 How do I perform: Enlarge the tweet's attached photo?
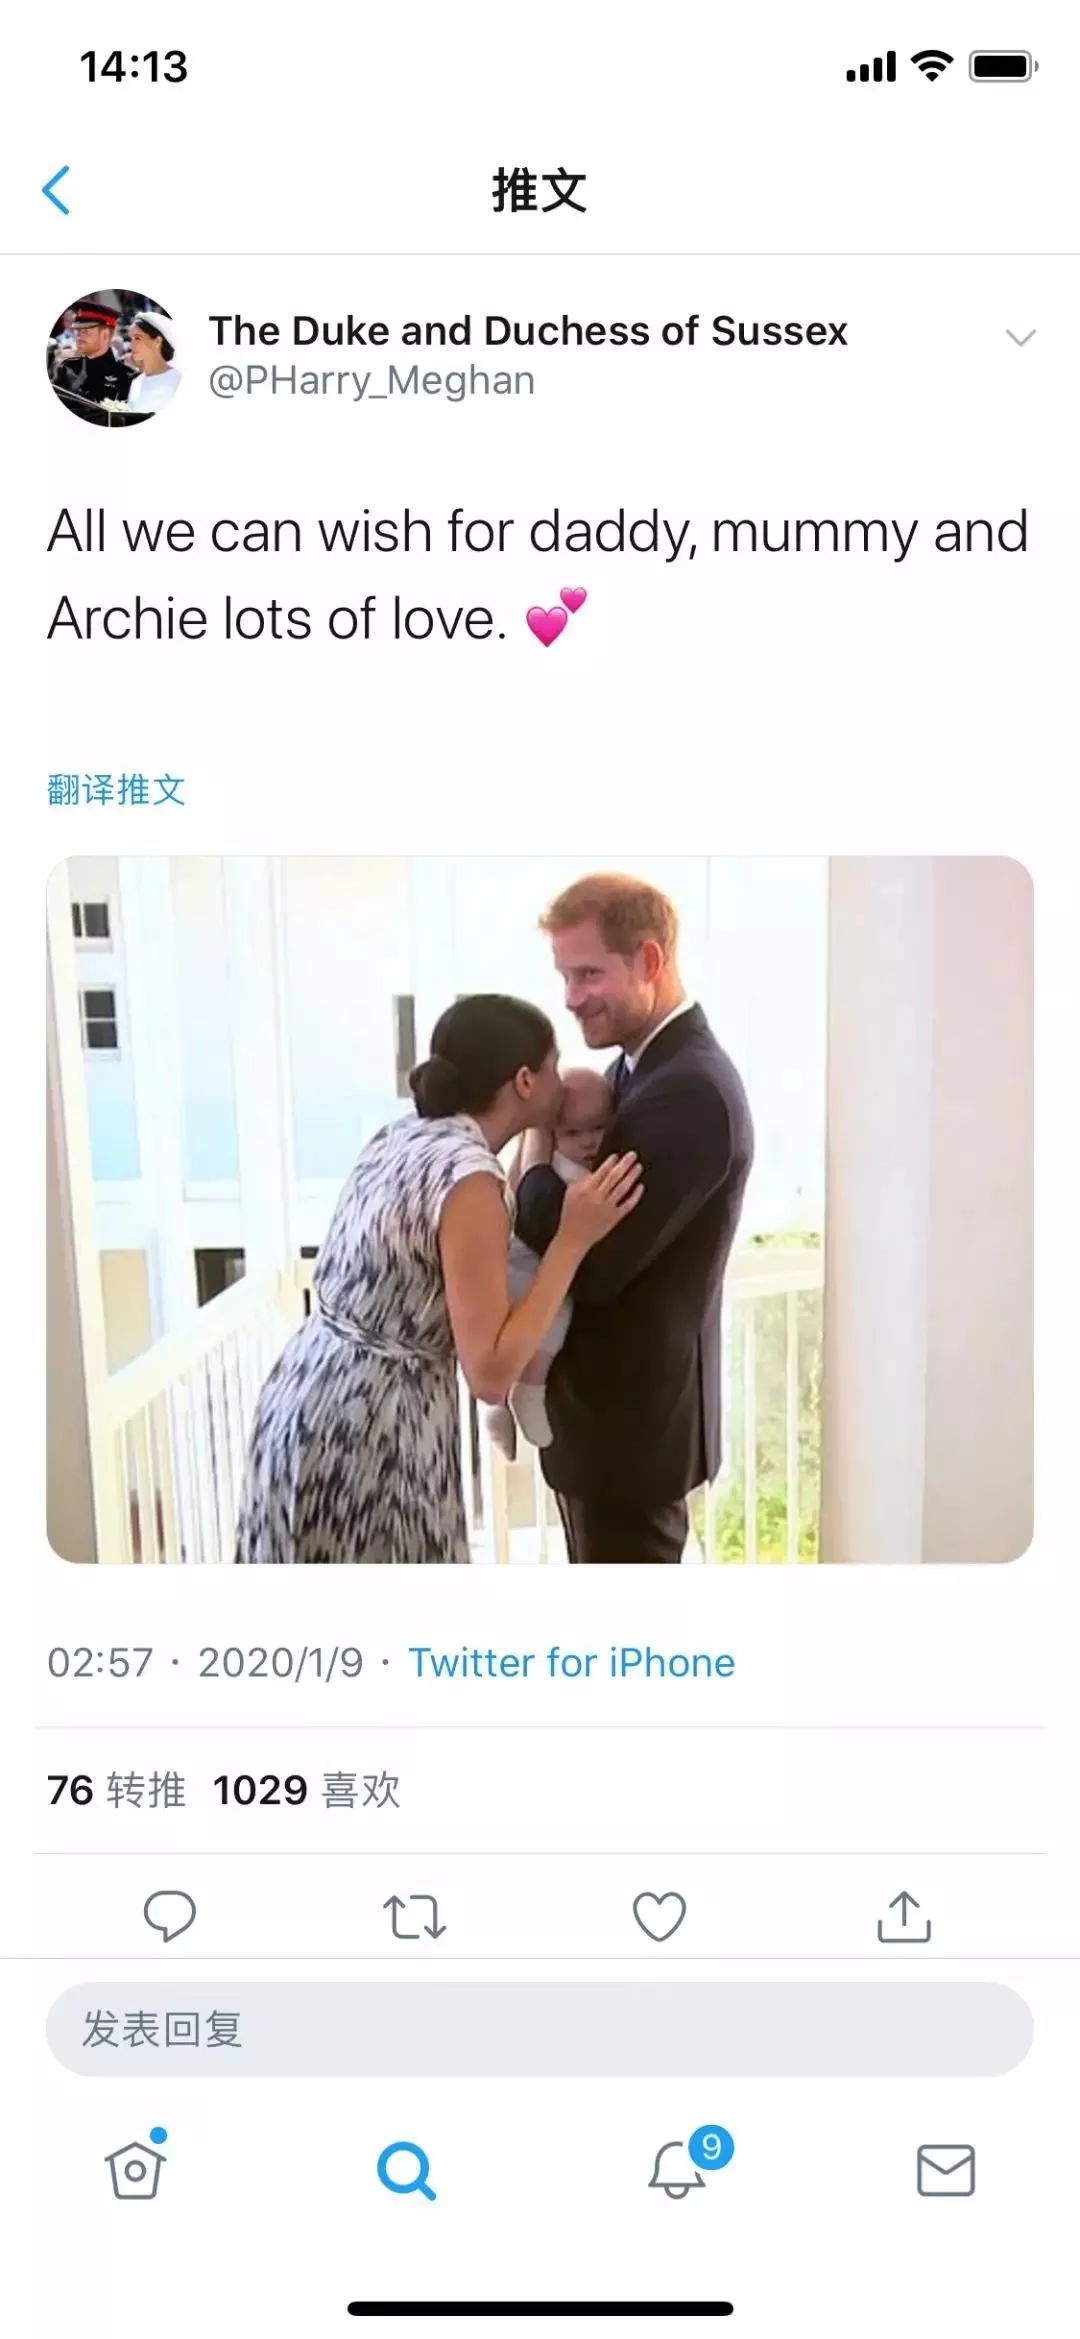coord(539,1208)
